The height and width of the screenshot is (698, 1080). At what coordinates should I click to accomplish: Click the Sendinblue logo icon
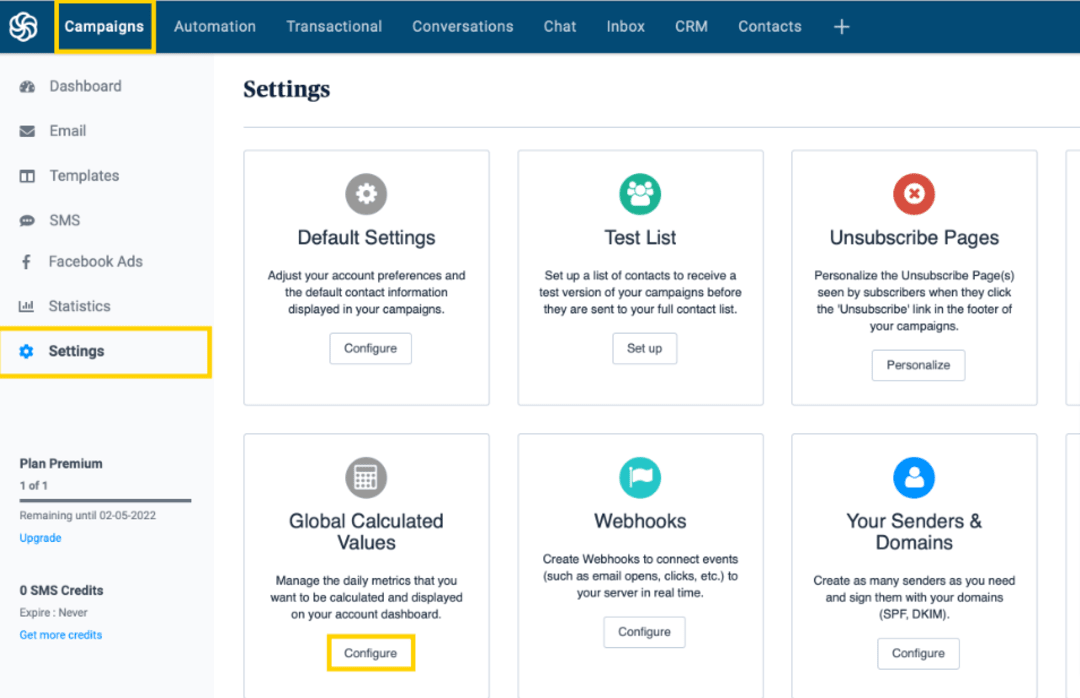click(22, 26)
